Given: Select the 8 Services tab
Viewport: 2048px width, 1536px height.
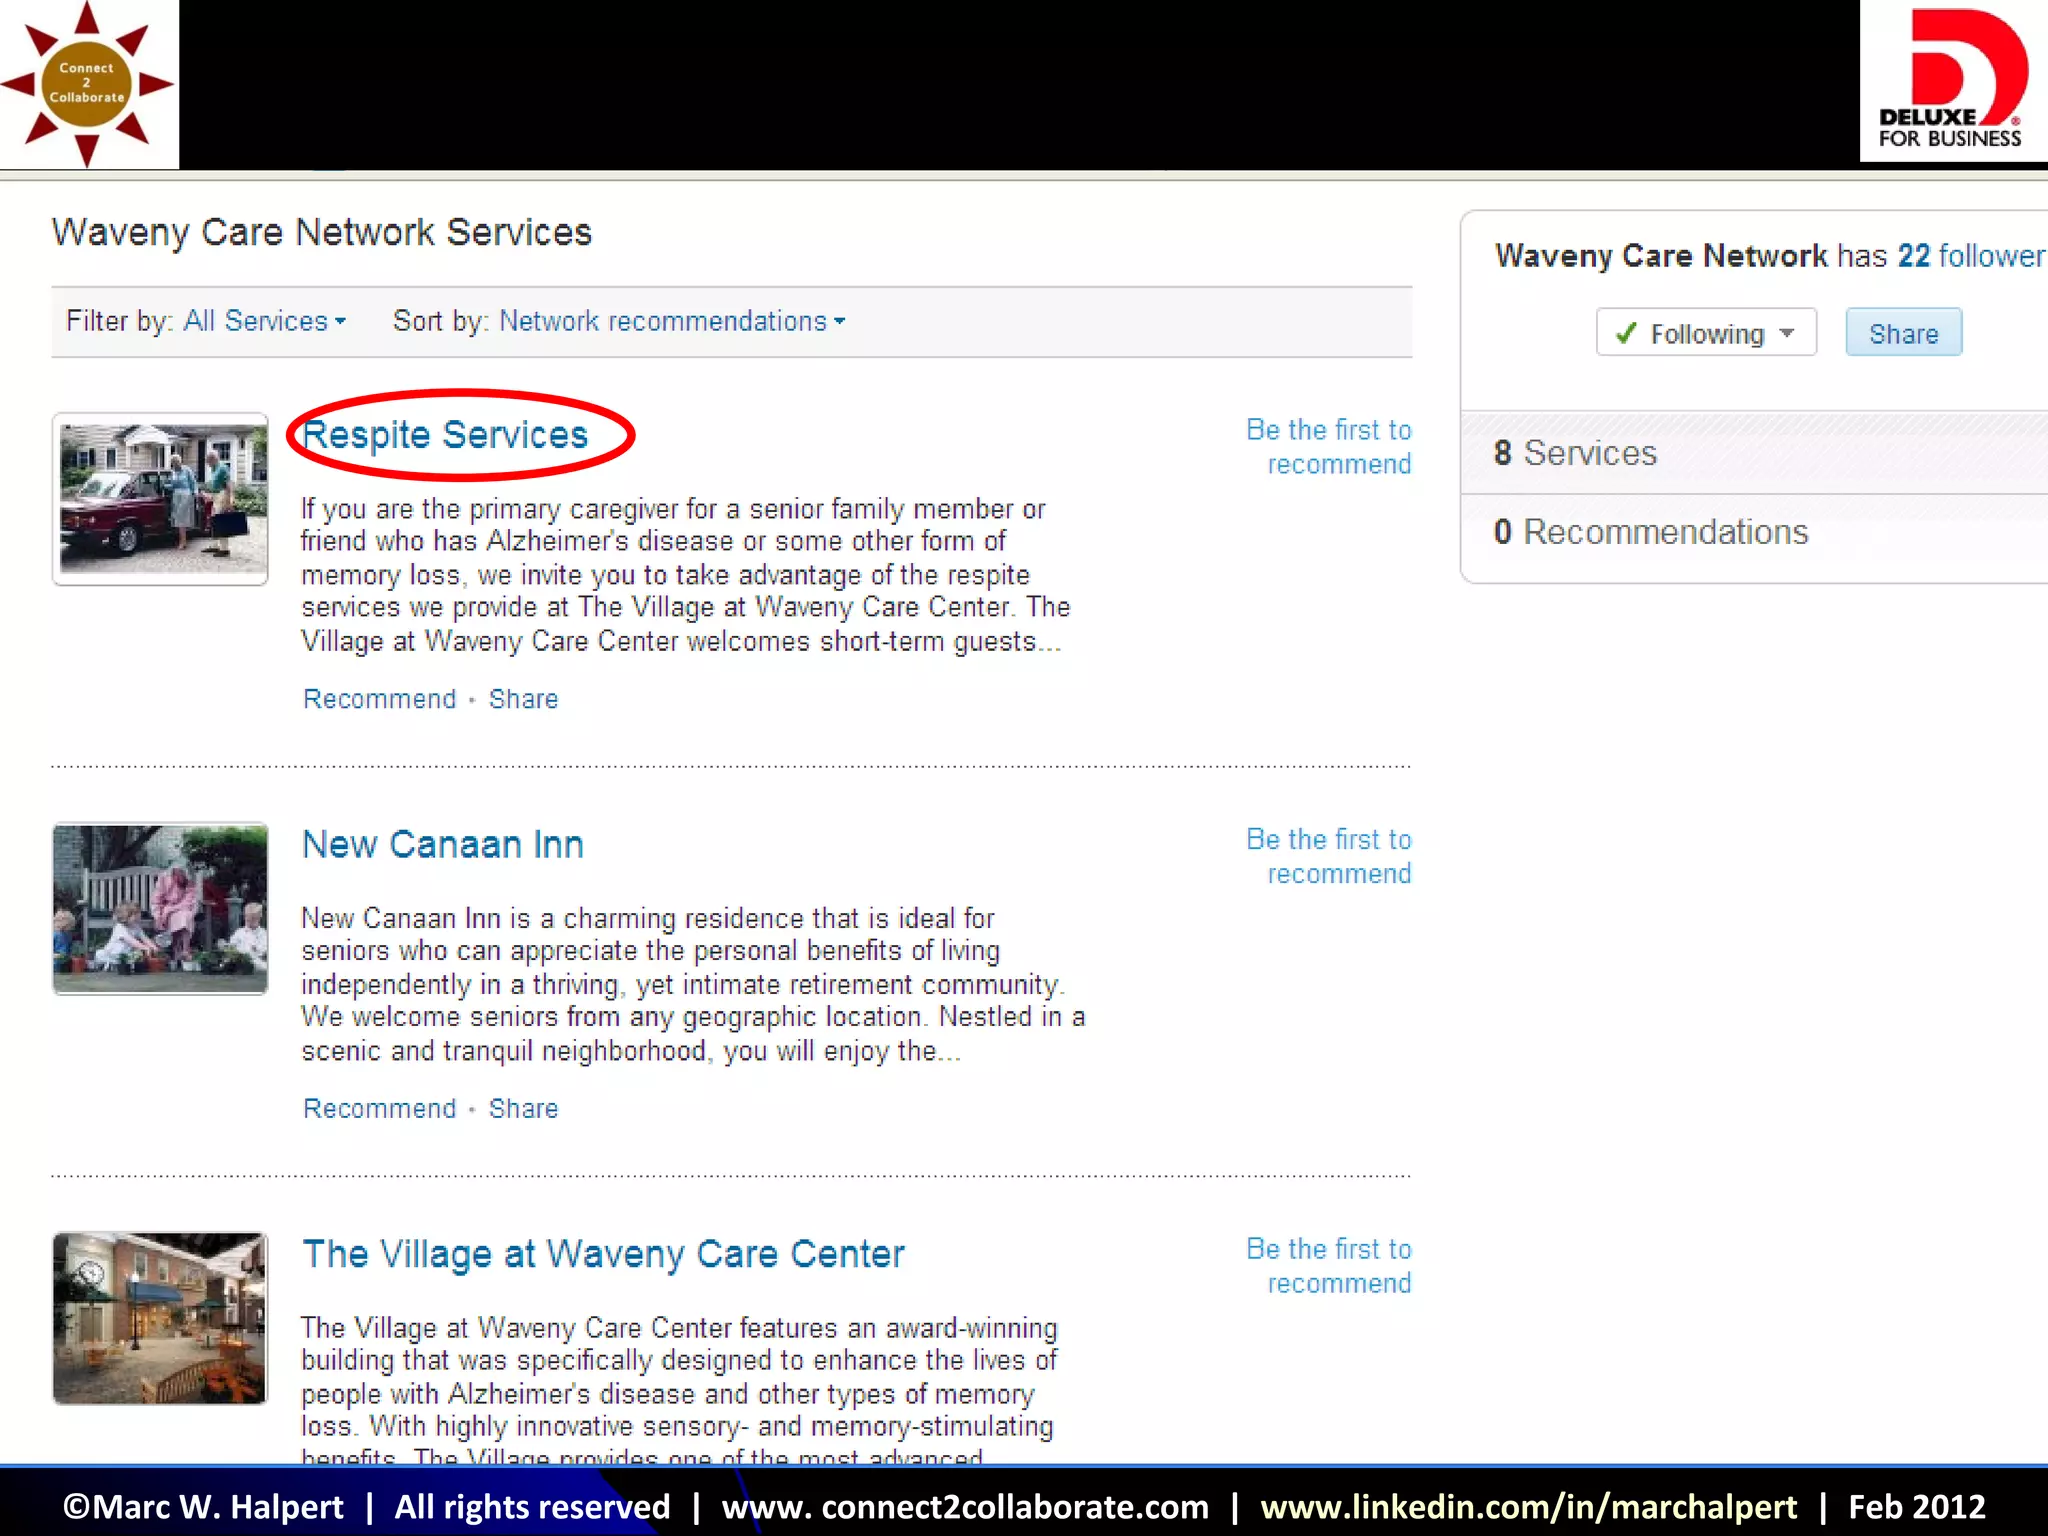Looking at the screenshot, I should pos(1576,453).
